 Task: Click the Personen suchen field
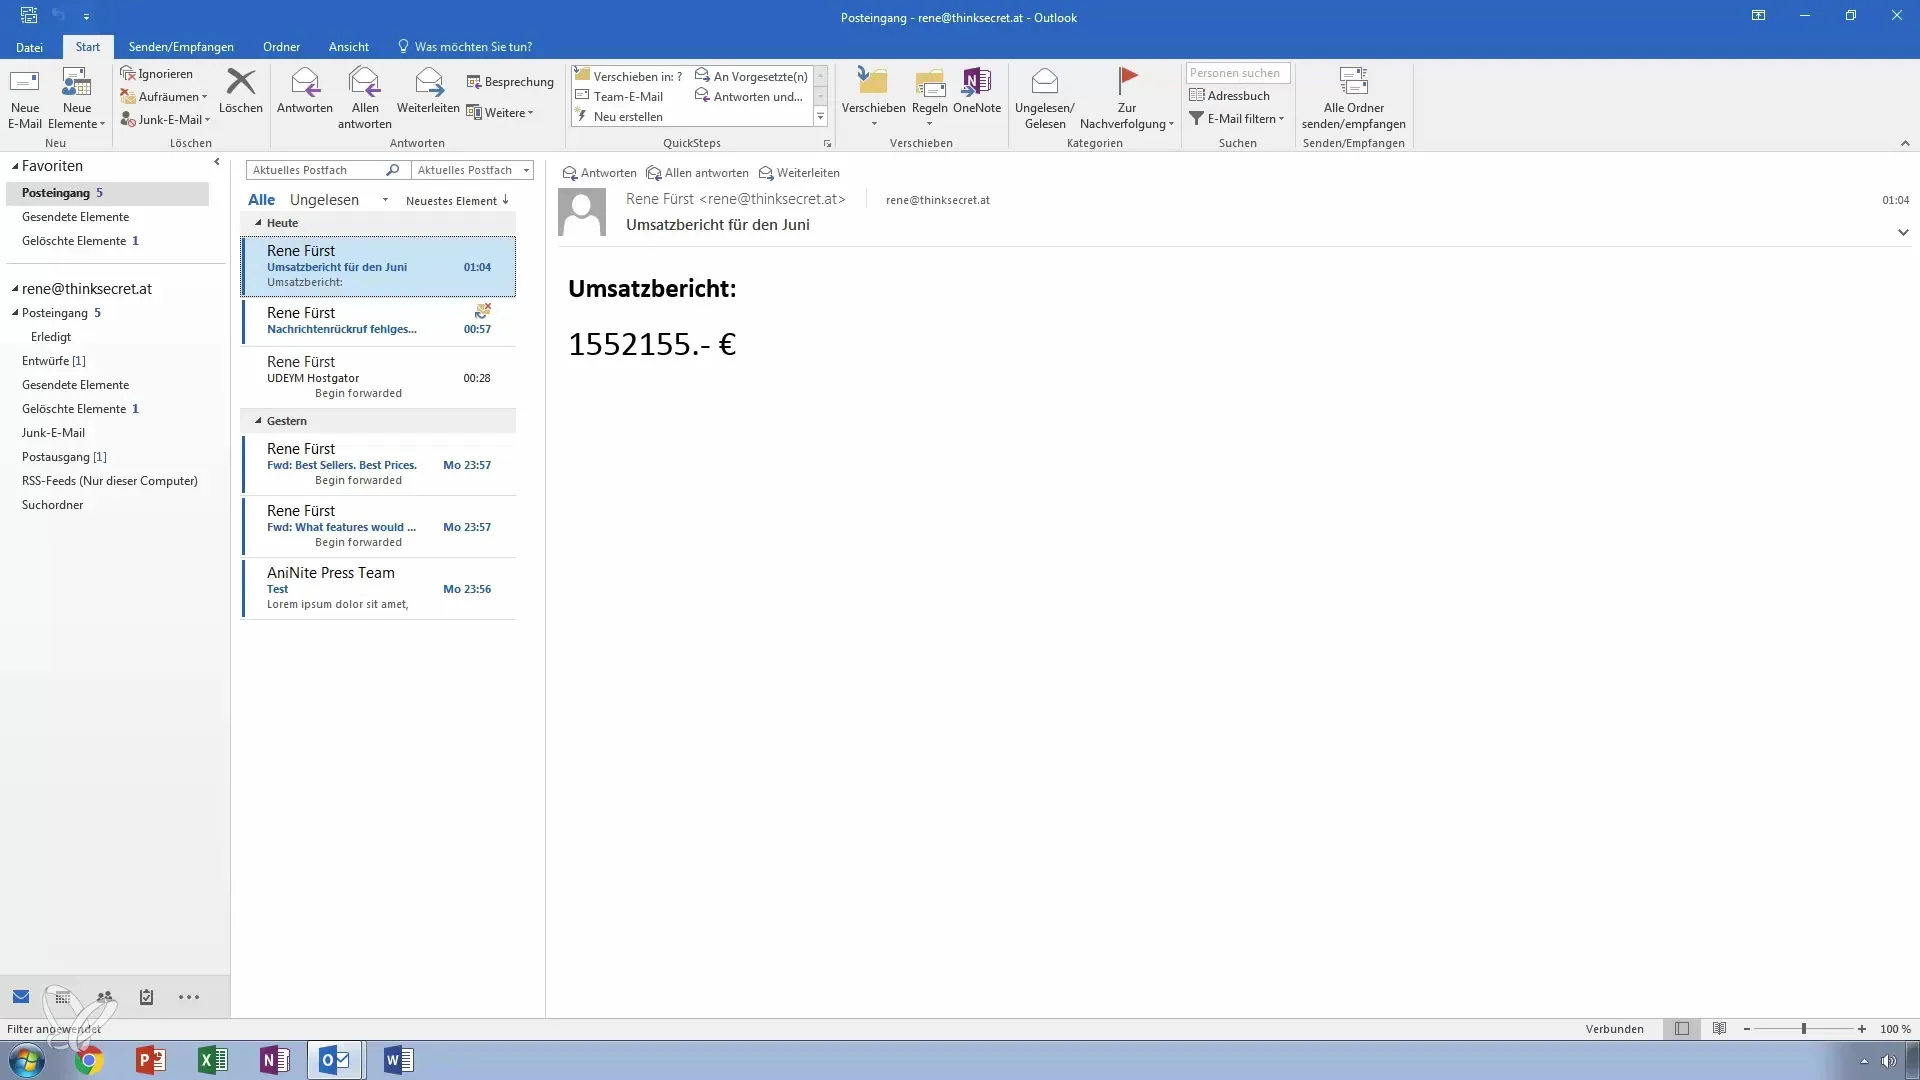coord(1238,73)
